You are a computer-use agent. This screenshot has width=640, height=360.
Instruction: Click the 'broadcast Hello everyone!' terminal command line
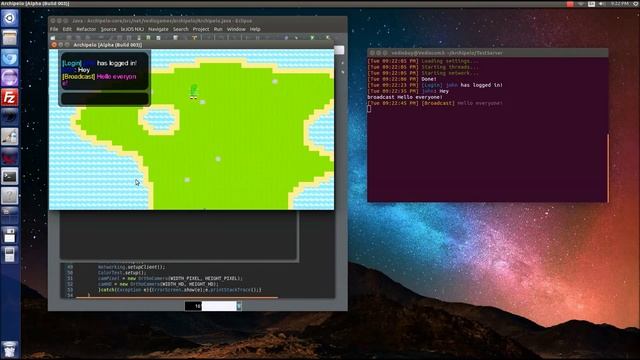pyautogui.click(x=405, y=97)
